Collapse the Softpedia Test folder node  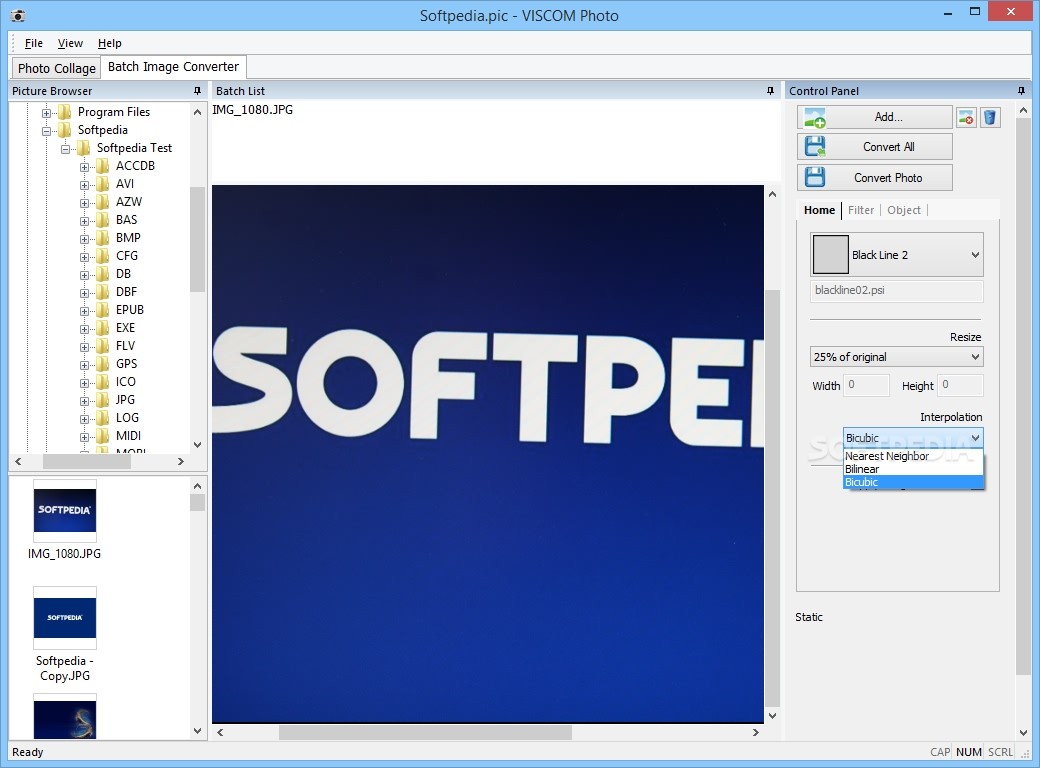click(x=66, y=148)
